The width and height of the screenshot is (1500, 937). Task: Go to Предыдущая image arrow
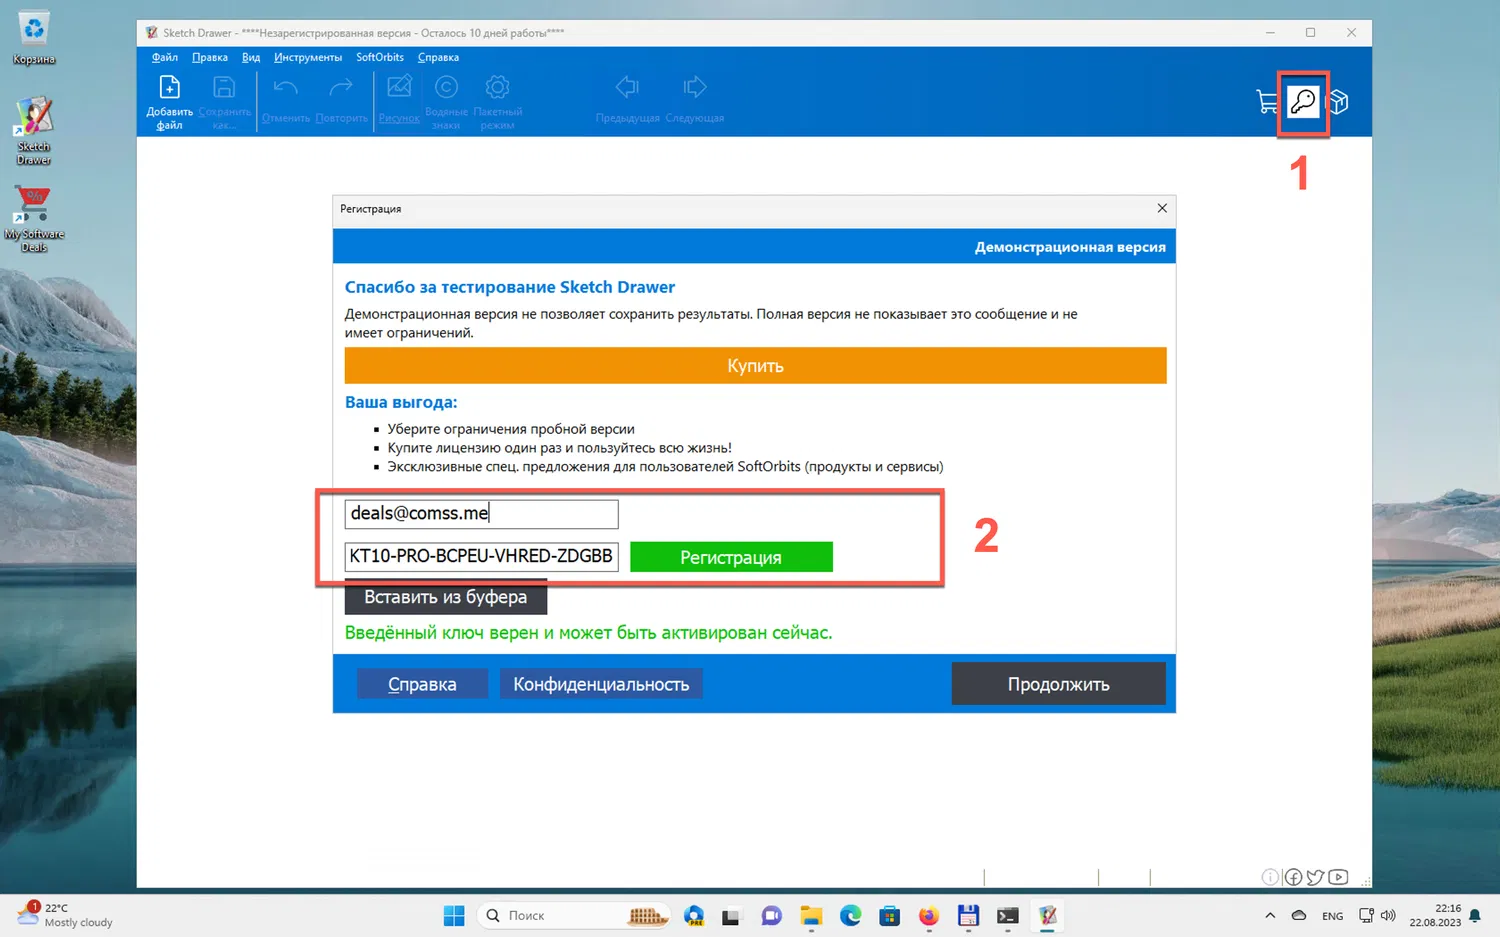click(x=627, y=100)
